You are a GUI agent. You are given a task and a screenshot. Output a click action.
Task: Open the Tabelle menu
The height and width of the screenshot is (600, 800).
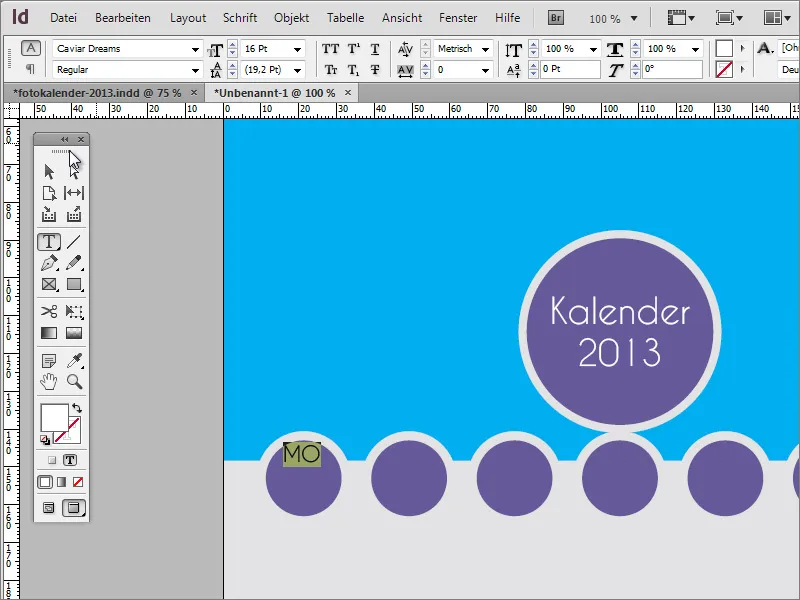click(345, 18)
